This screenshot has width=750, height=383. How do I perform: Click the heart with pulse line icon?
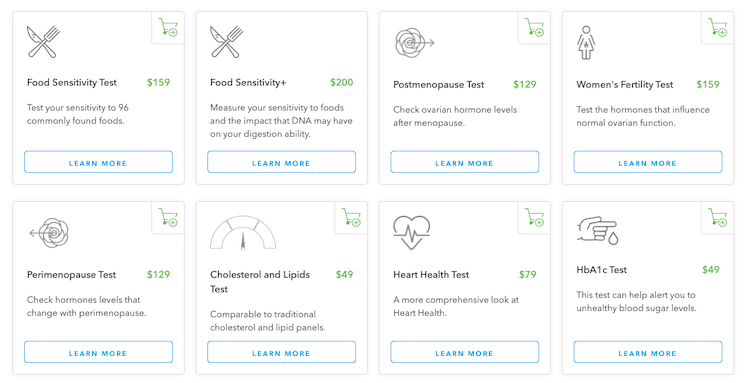click(411, 232)
